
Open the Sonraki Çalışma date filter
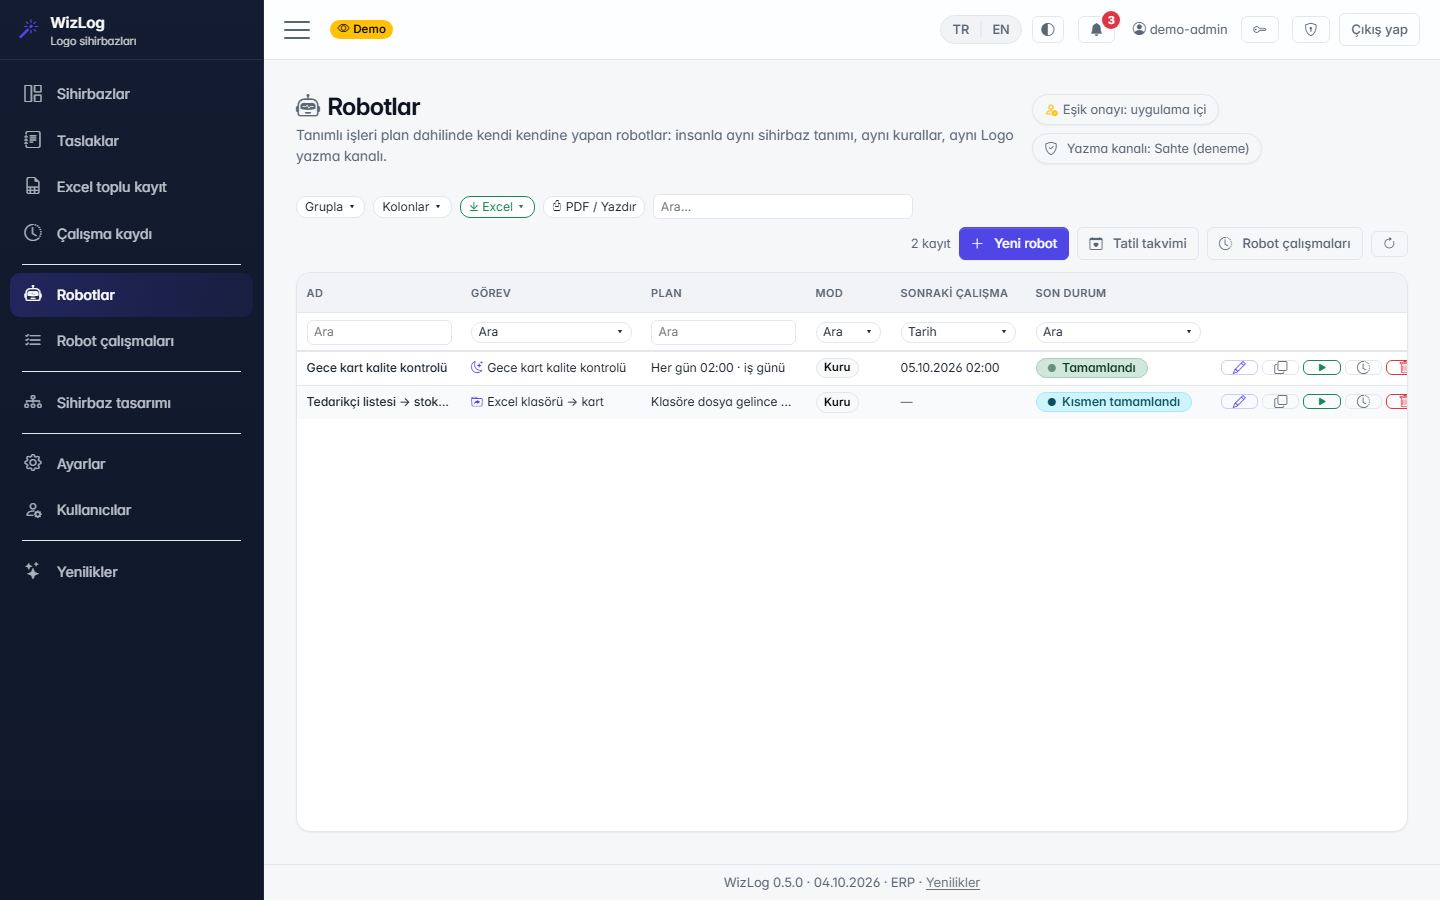point(958,332)
